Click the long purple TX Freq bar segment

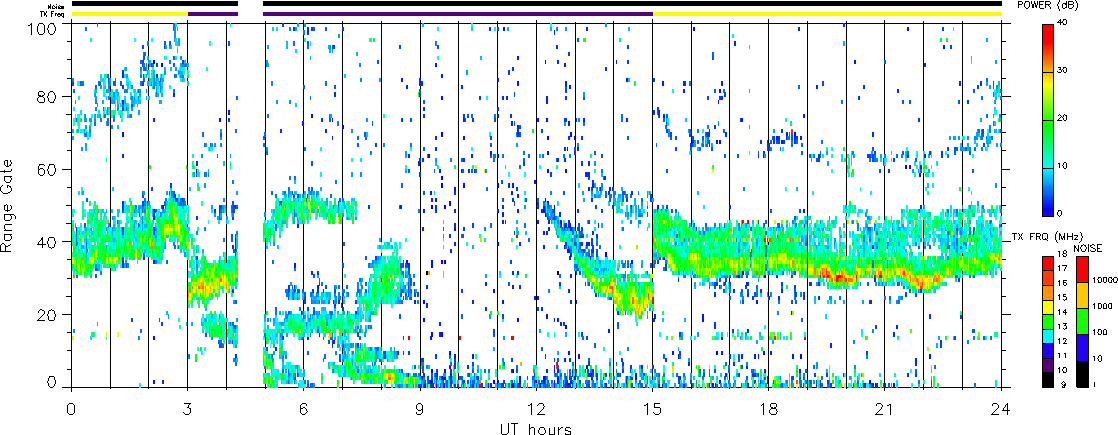point(458,14)
